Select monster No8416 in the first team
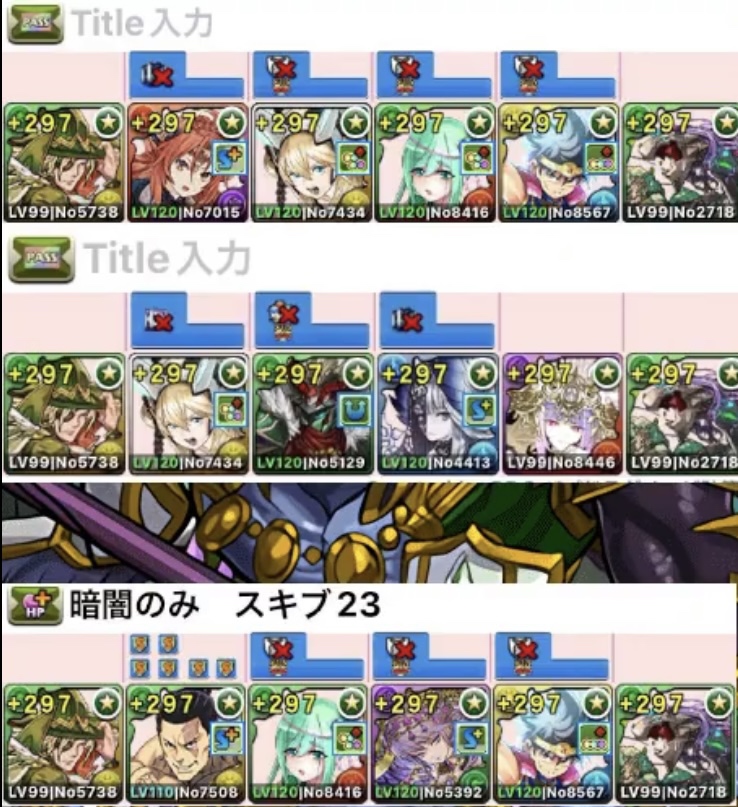The image size is (738, 807). (x=435, y=163)
